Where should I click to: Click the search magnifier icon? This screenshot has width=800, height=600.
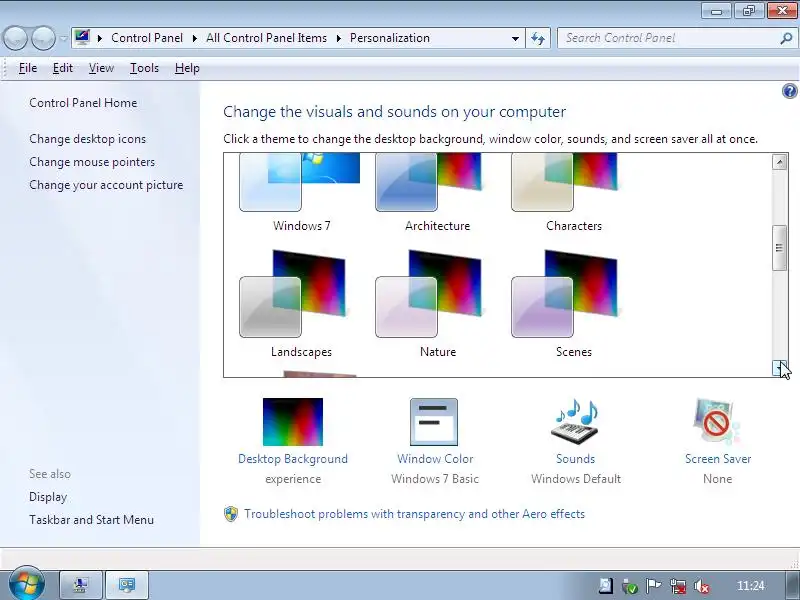pos(786,38)
